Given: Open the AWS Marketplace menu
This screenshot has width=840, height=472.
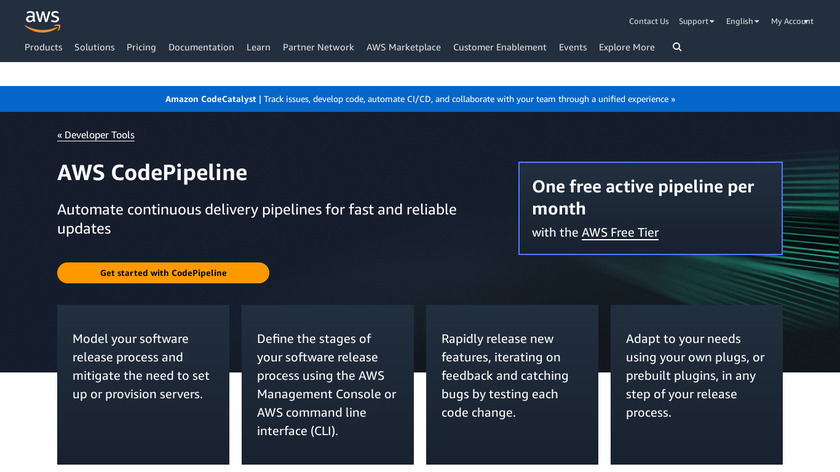Looking at the screenshot, I should coord(403,47).
